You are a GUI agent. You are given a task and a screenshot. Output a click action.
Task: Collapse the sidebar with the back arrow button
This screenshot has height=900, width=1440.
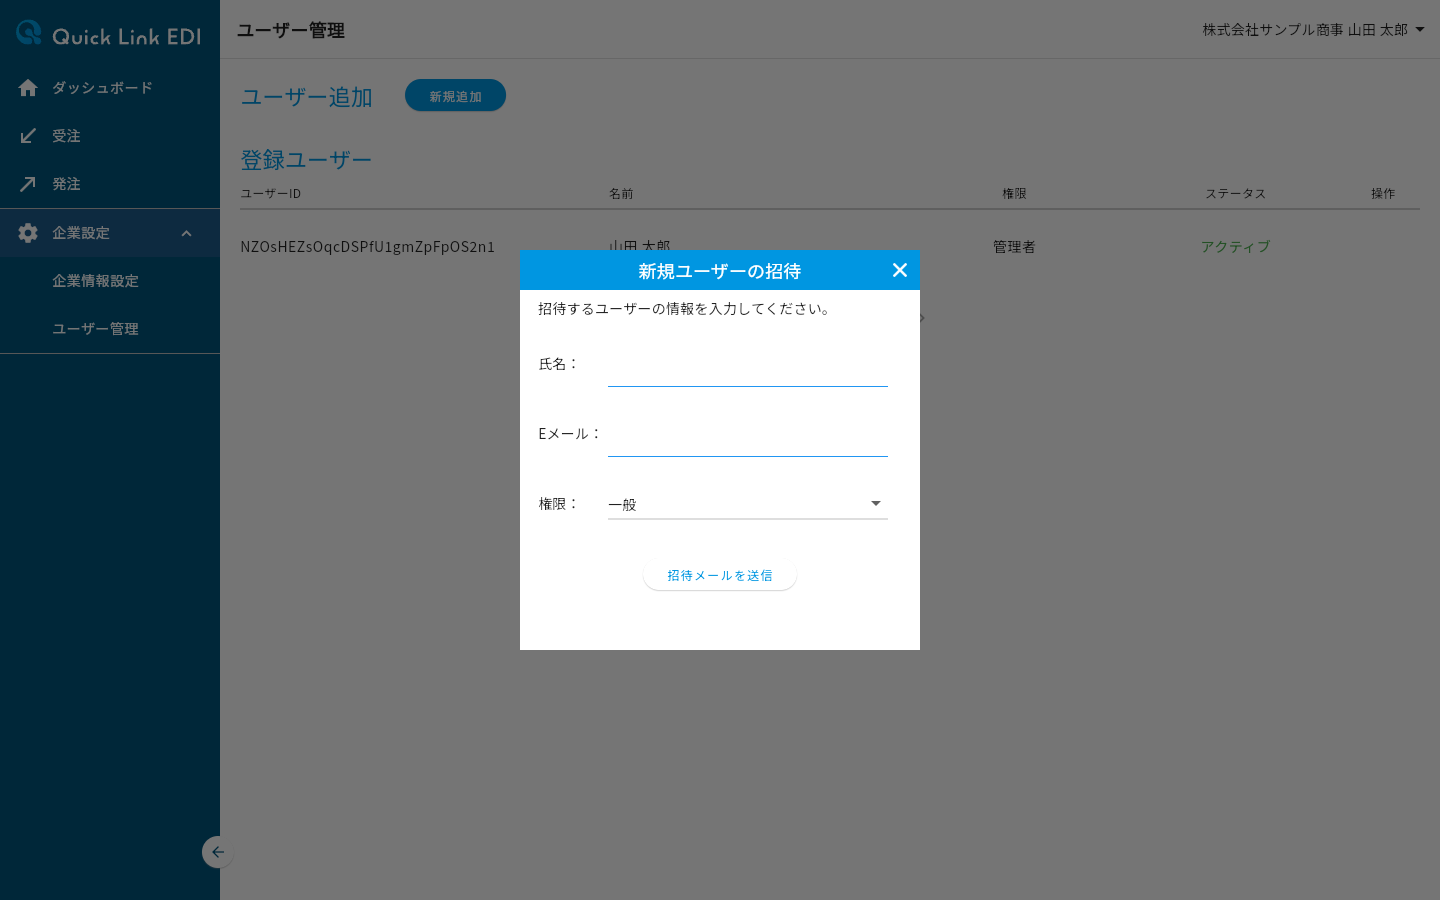pos(217,852)
